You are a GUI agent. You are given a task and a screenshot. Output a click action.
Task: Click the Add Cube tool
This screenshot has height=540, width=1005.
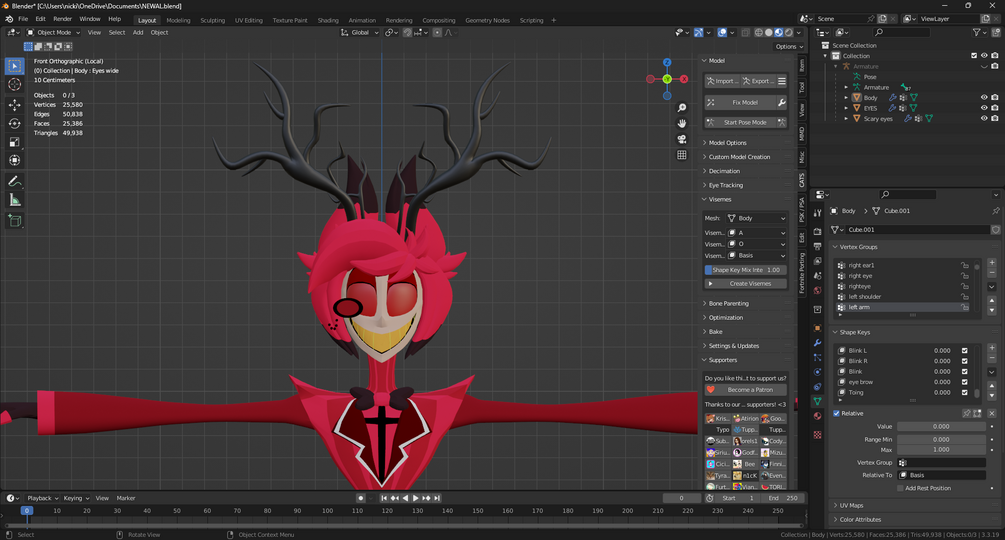15,221
